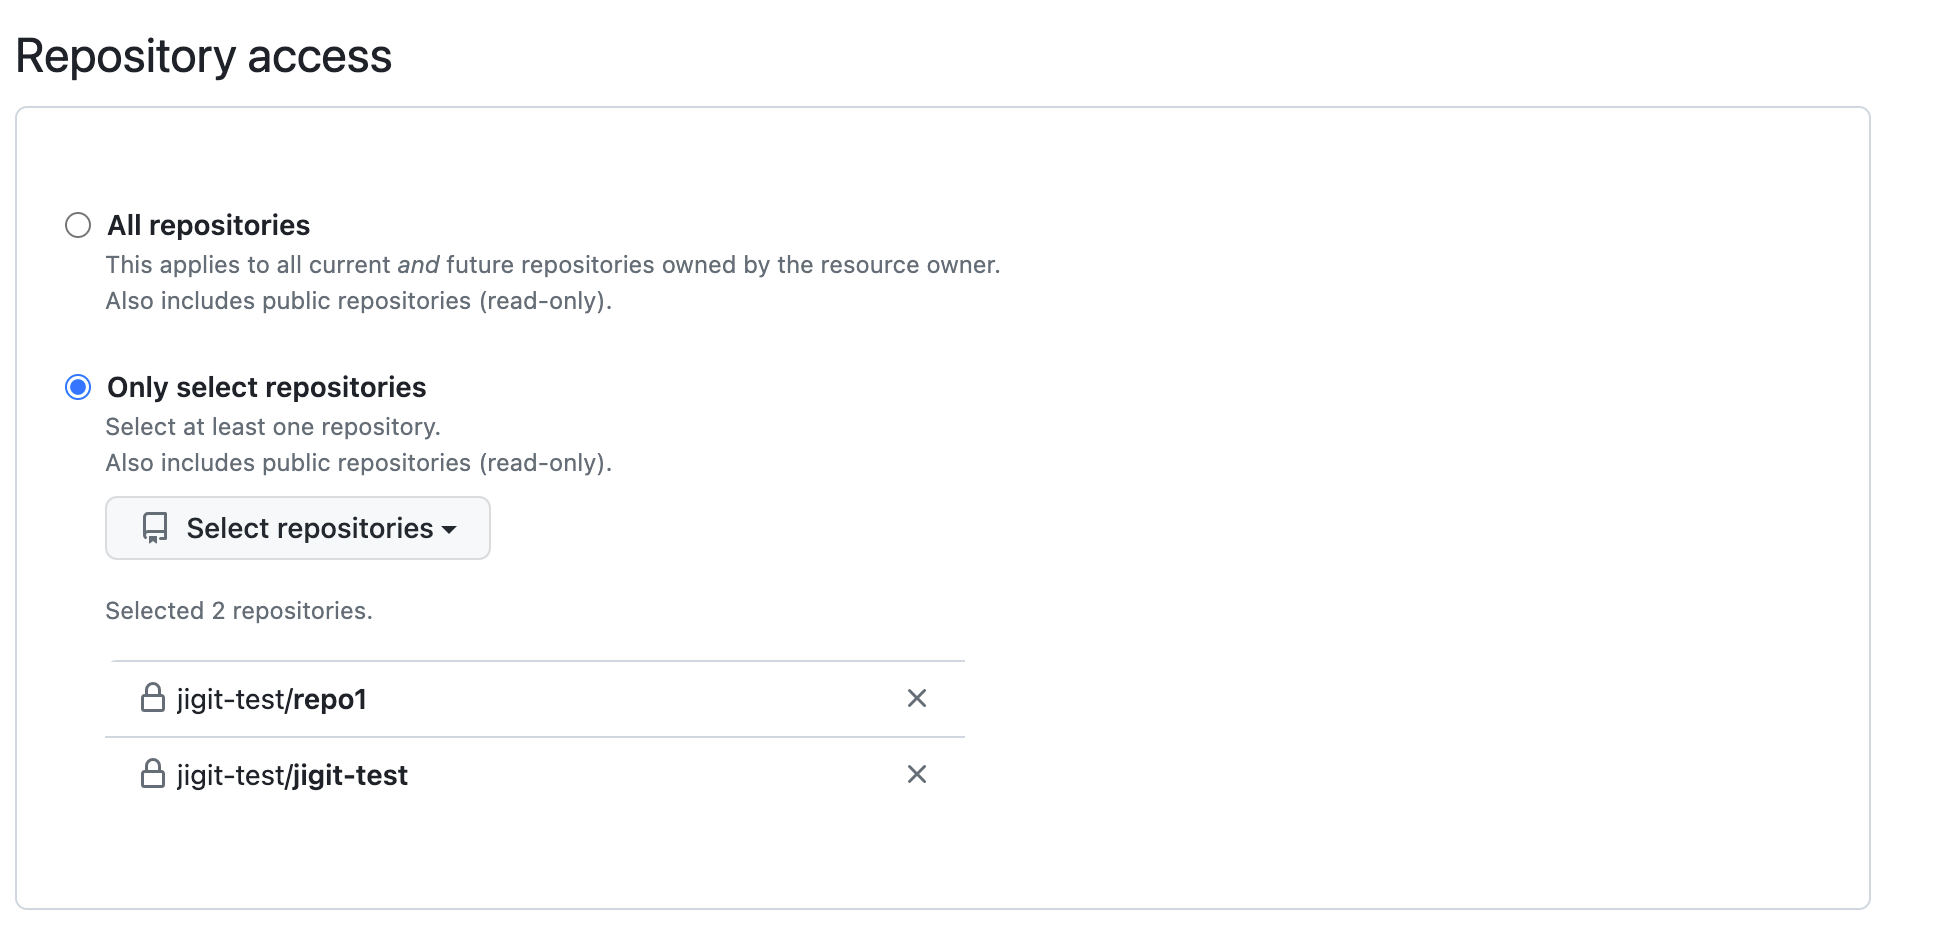Click the jigit-test/repo1 repository name
Screen dimensions: 1936x928
coord(271,699)
